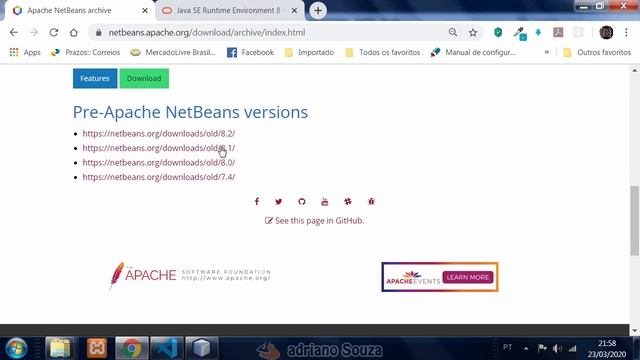Screen dimensions: 640x360
Task: Open the NetBeans 7.4 download link
Action: click(159, 177)
